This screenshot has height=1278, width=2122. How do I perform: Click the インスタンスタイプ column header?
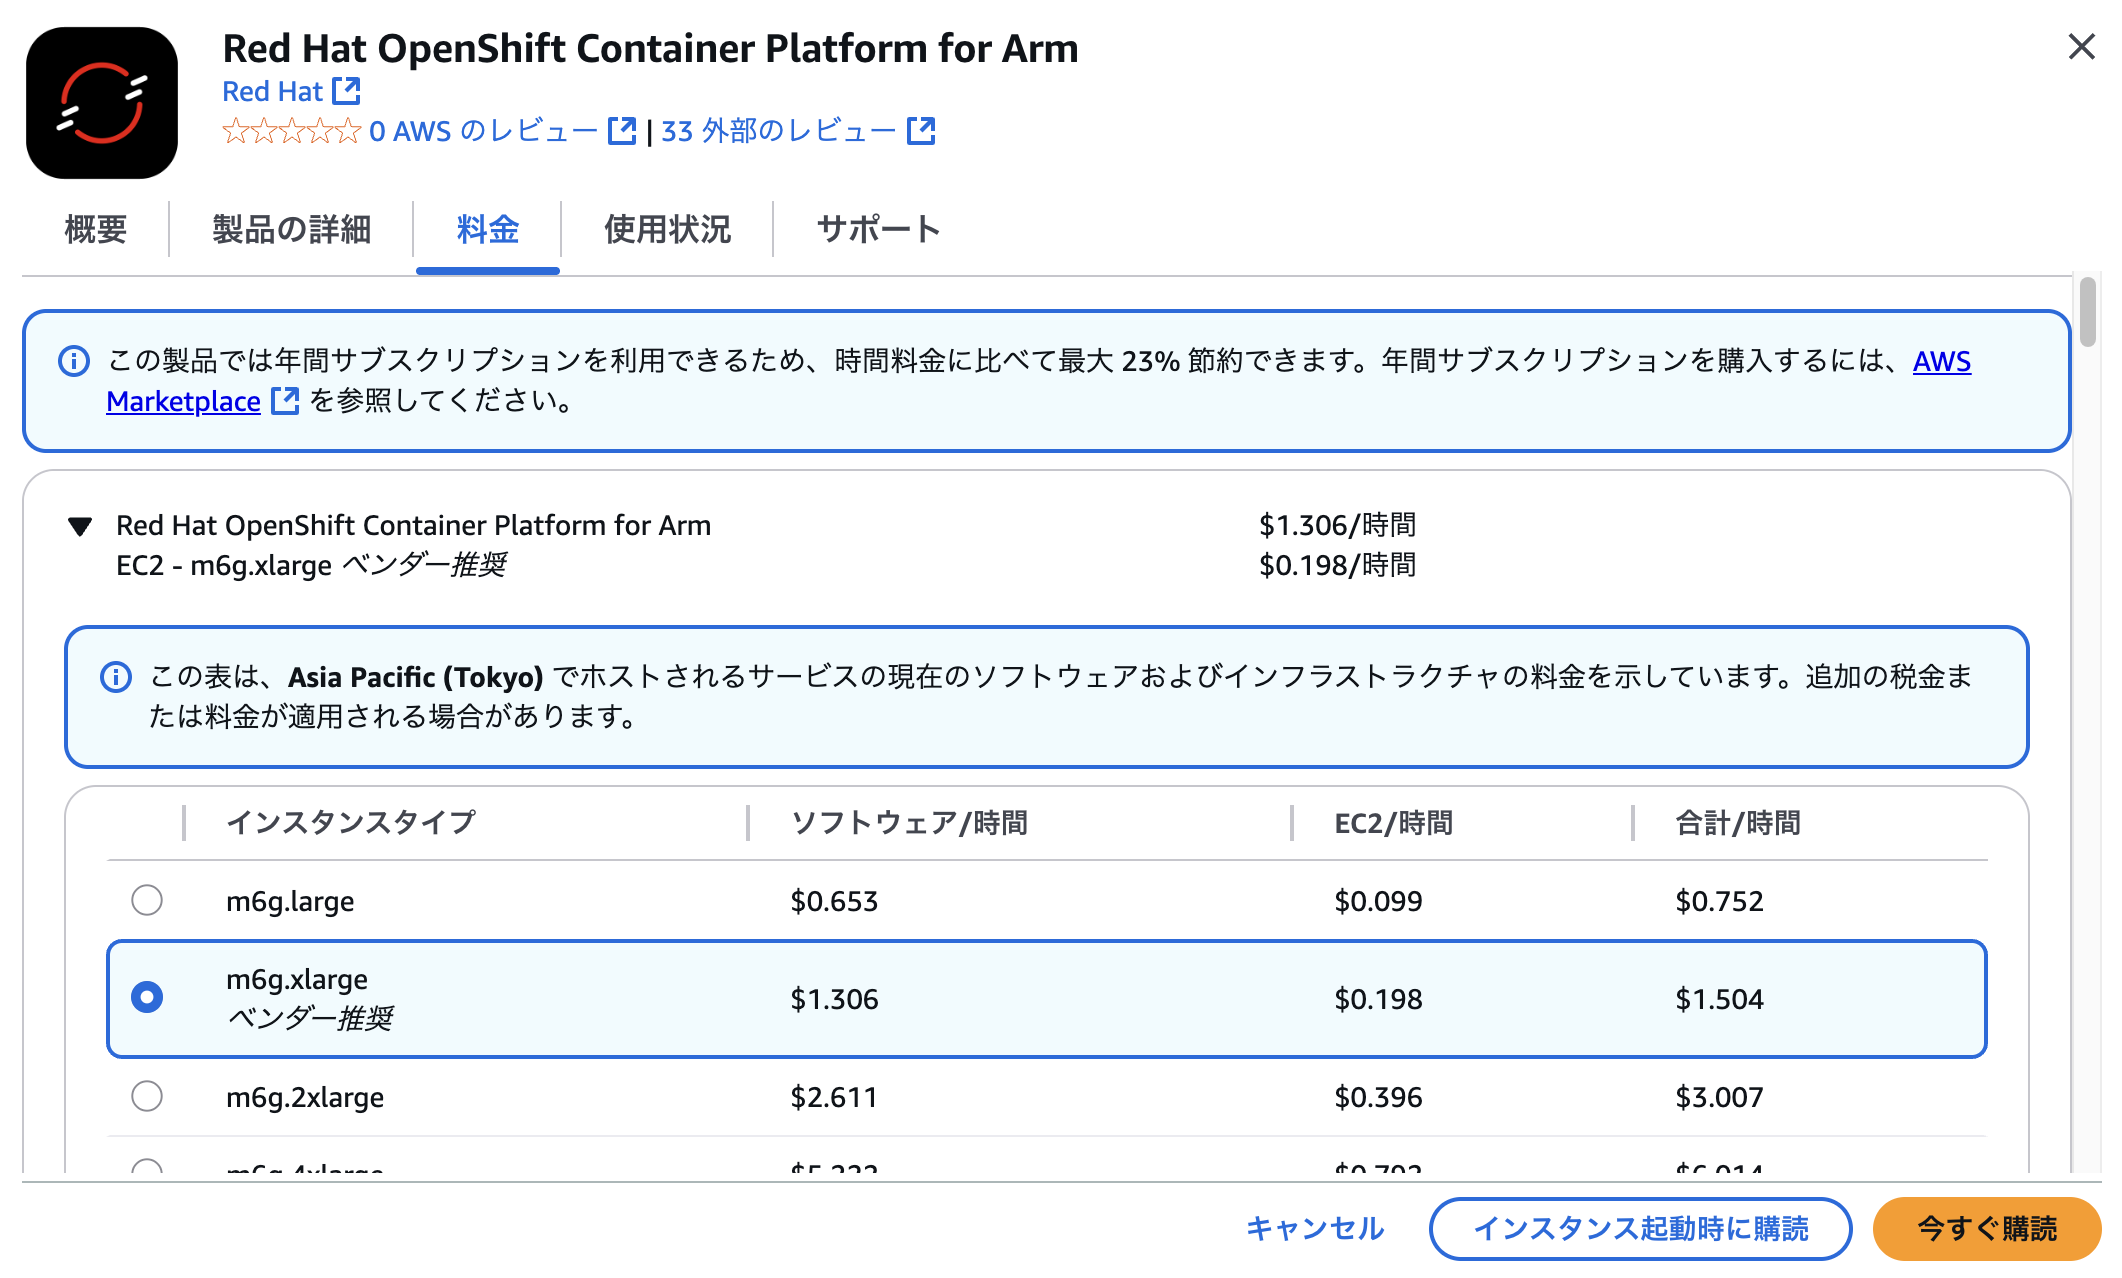(x=351, y=823)
